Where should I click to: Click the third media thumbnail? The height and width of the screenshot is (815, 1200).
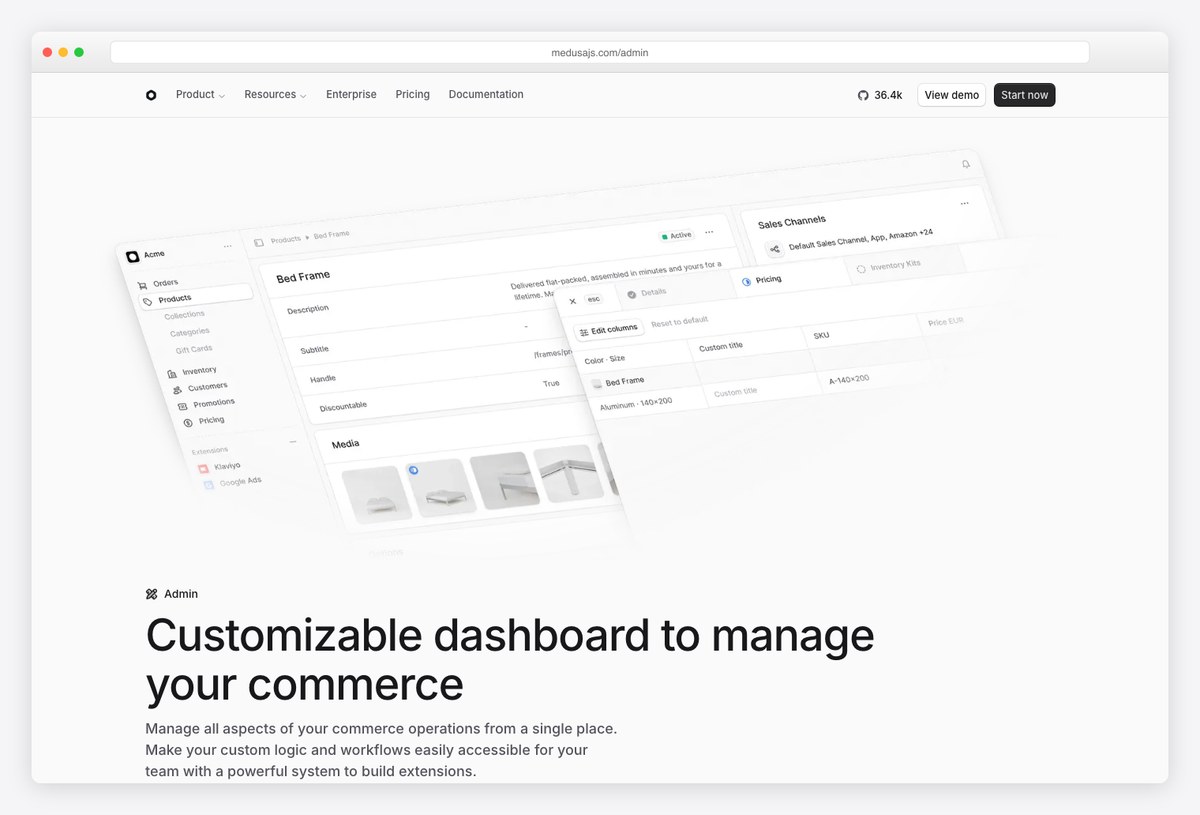(x=503, y=481)
